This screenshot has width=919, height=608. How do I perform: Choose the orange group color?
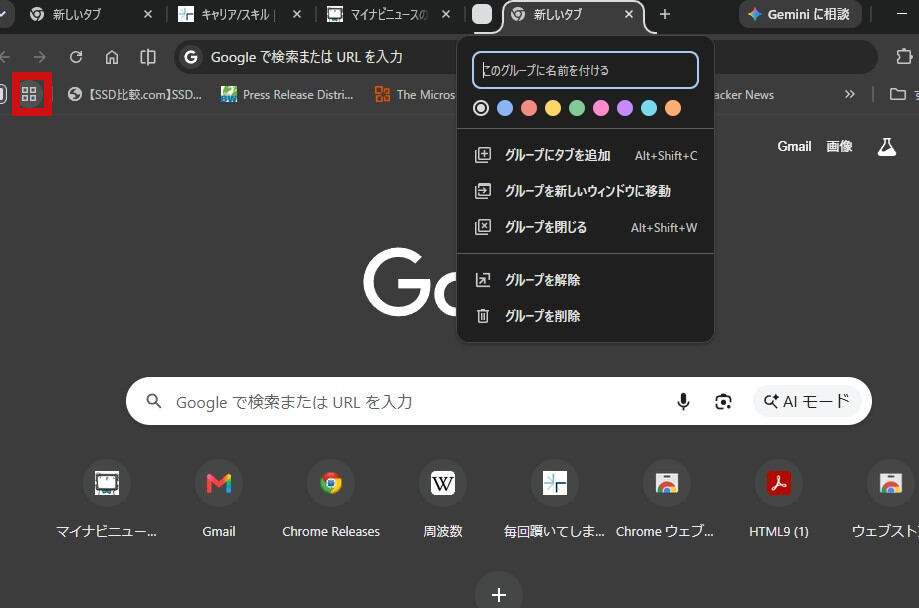(x=673, y=108)
